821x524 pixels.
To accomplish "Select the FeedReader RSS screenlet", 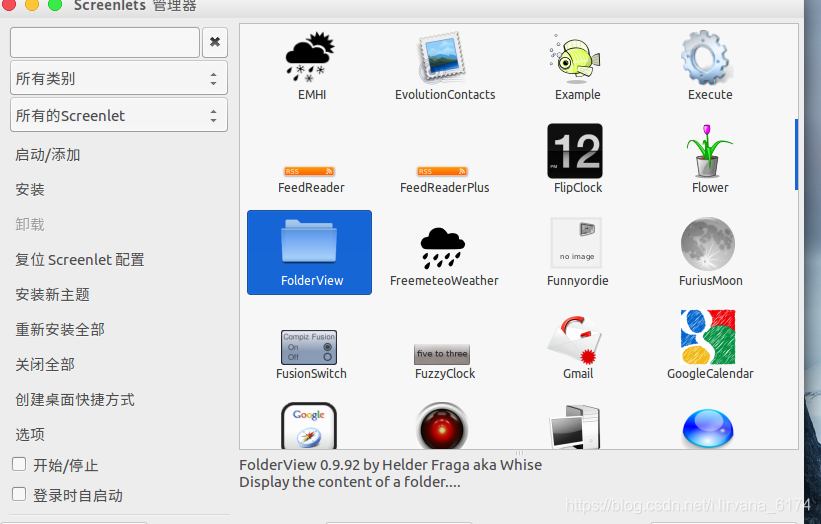I will pos(310,172).
